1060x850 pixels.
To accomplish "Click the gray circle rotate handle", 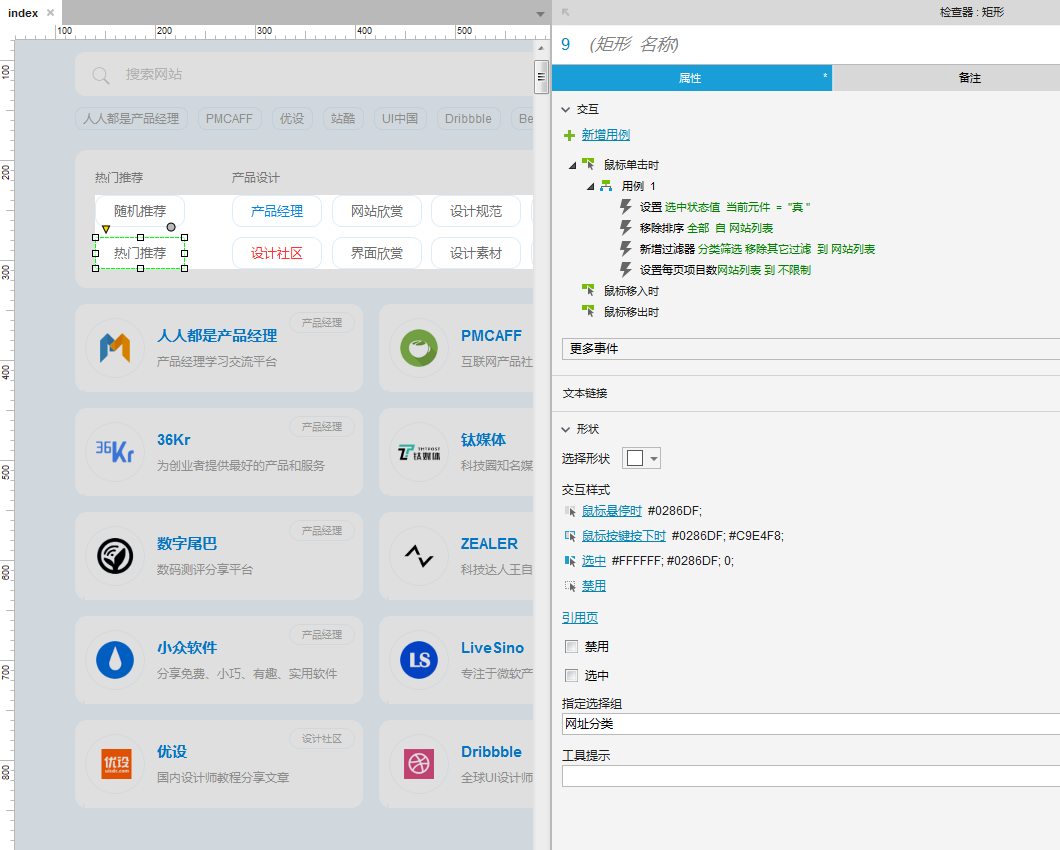I will pyautogui.click(x=171, y=227).
